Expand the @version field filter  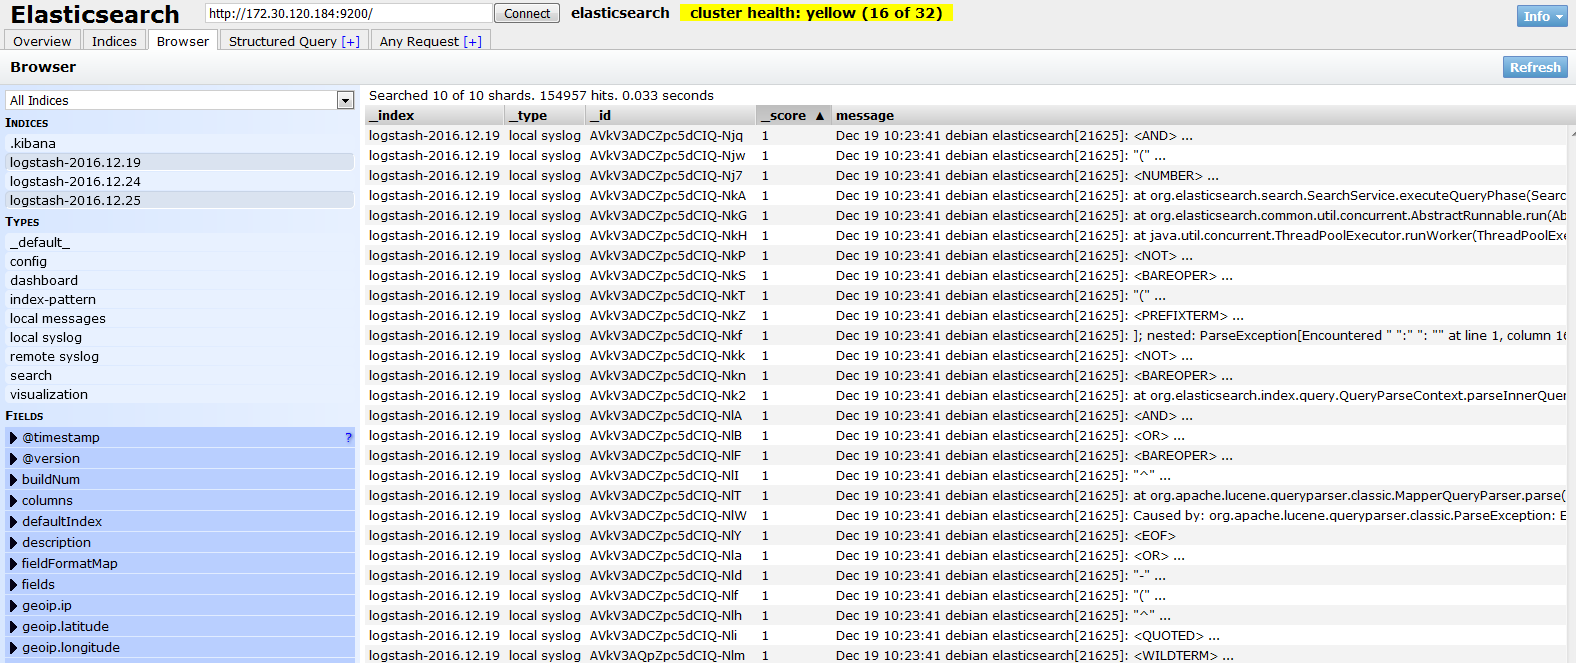[x=180, y=458]
